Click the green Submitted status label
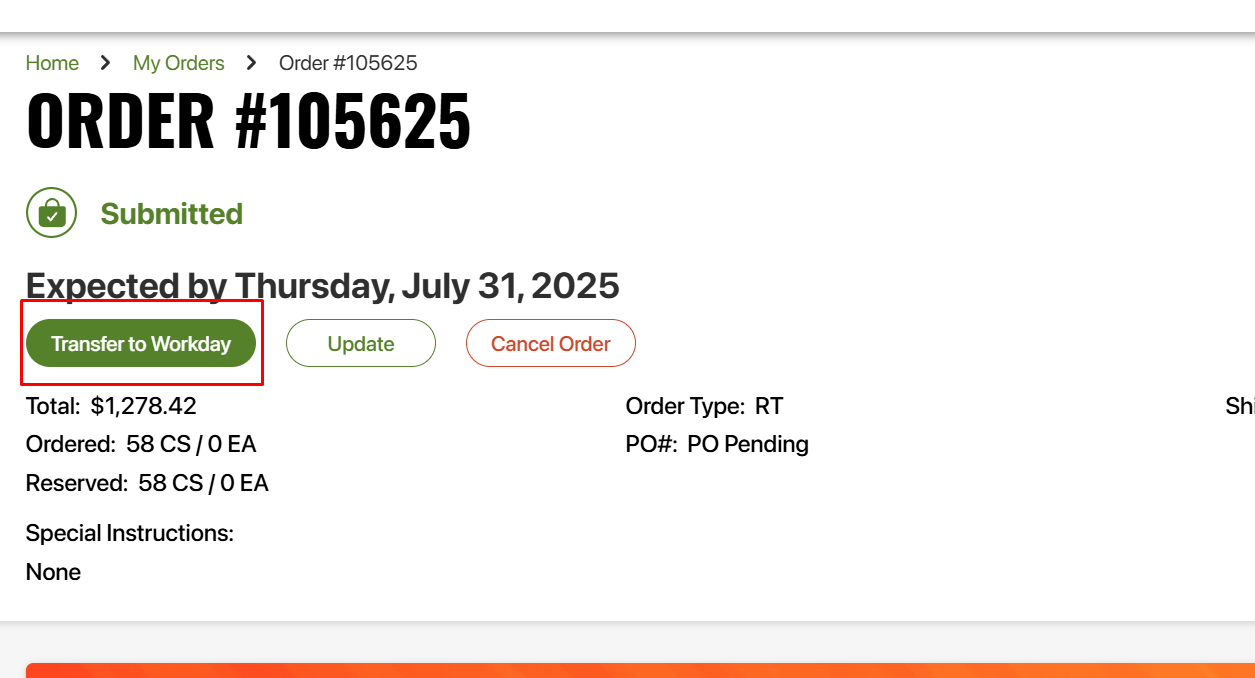The image size is (1255, 678). coord(172,214)
